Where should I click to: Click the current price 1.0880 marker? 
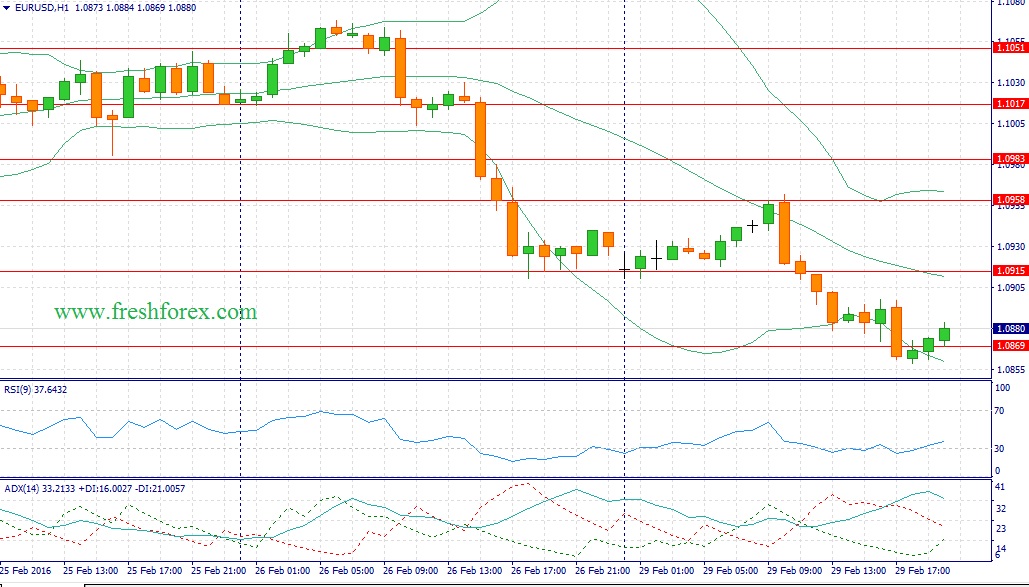(1009, 328)
